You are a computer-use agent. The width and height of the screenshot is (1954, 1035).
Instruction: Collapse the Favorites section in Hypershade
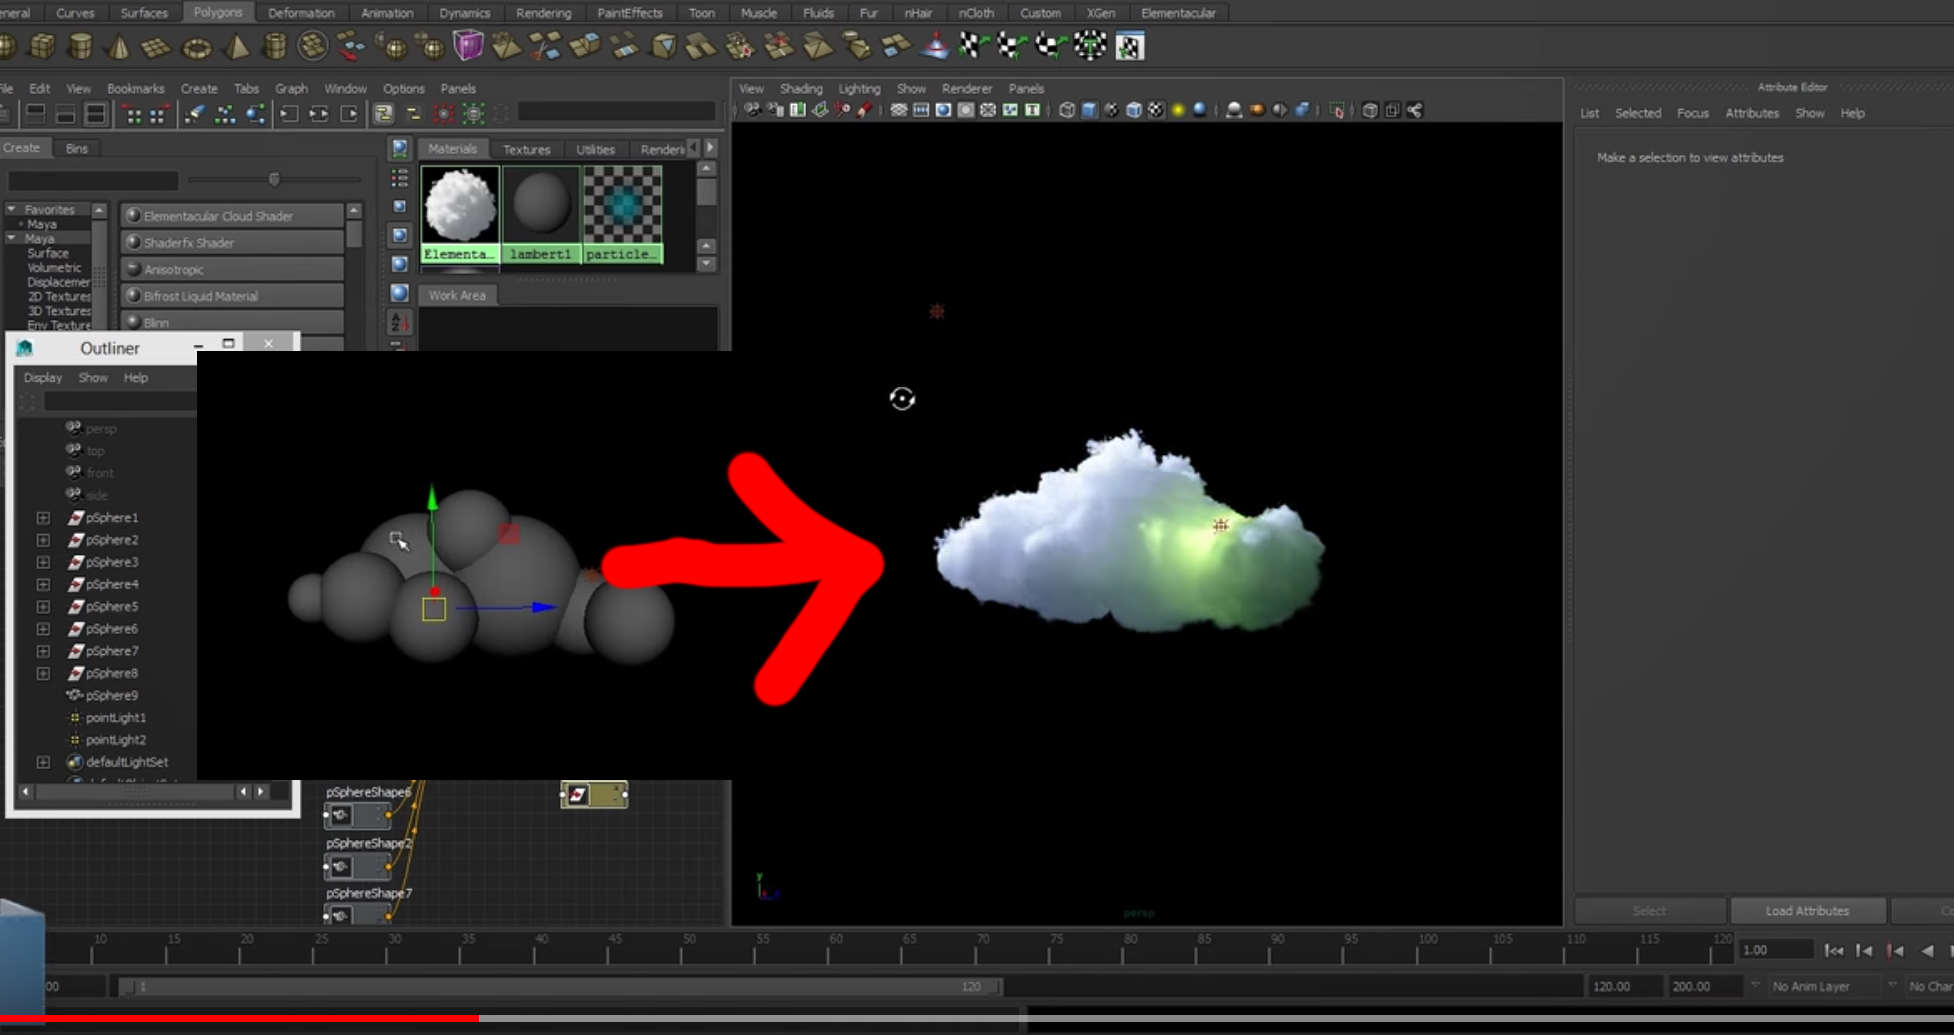[x=11, y=210]
